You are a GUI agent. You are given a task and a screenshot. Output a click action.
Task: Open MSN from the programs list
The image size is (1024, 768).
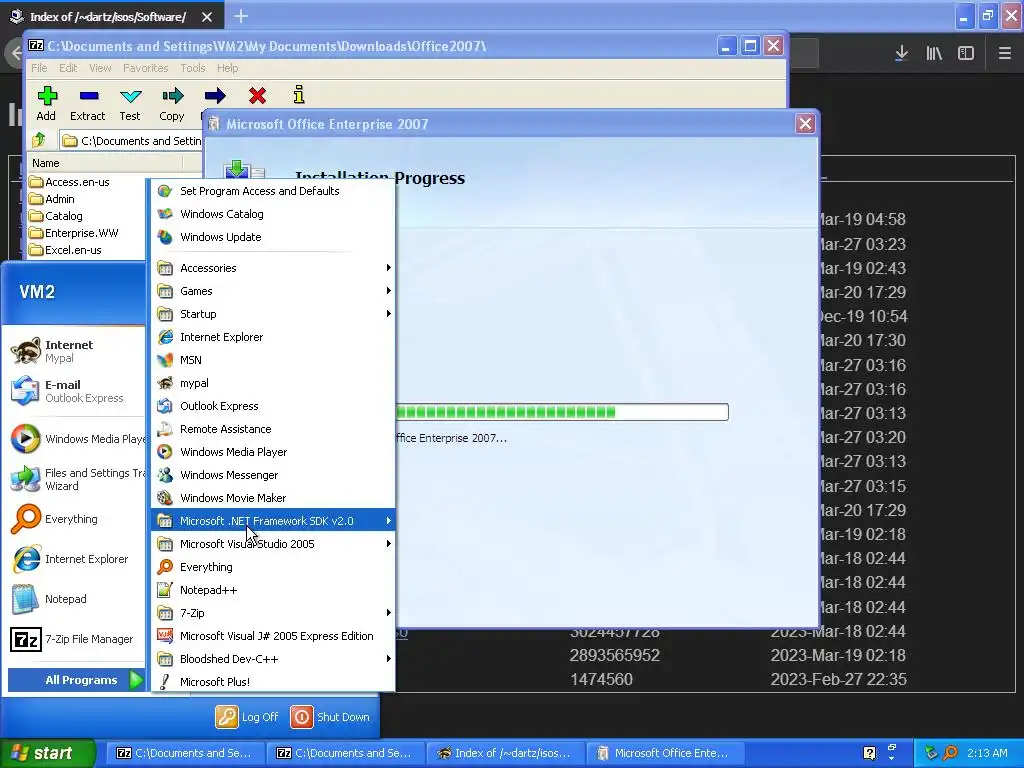[x=191, y=360]
